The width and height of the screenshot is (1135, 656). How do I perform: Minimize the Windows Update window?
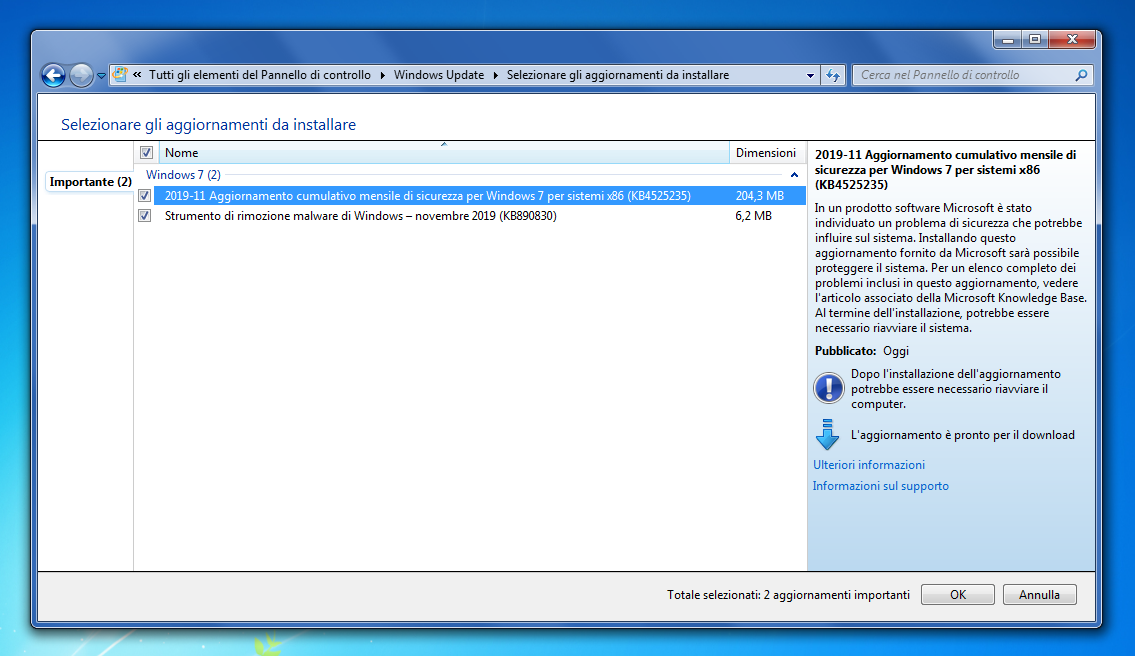[1008, 39]
